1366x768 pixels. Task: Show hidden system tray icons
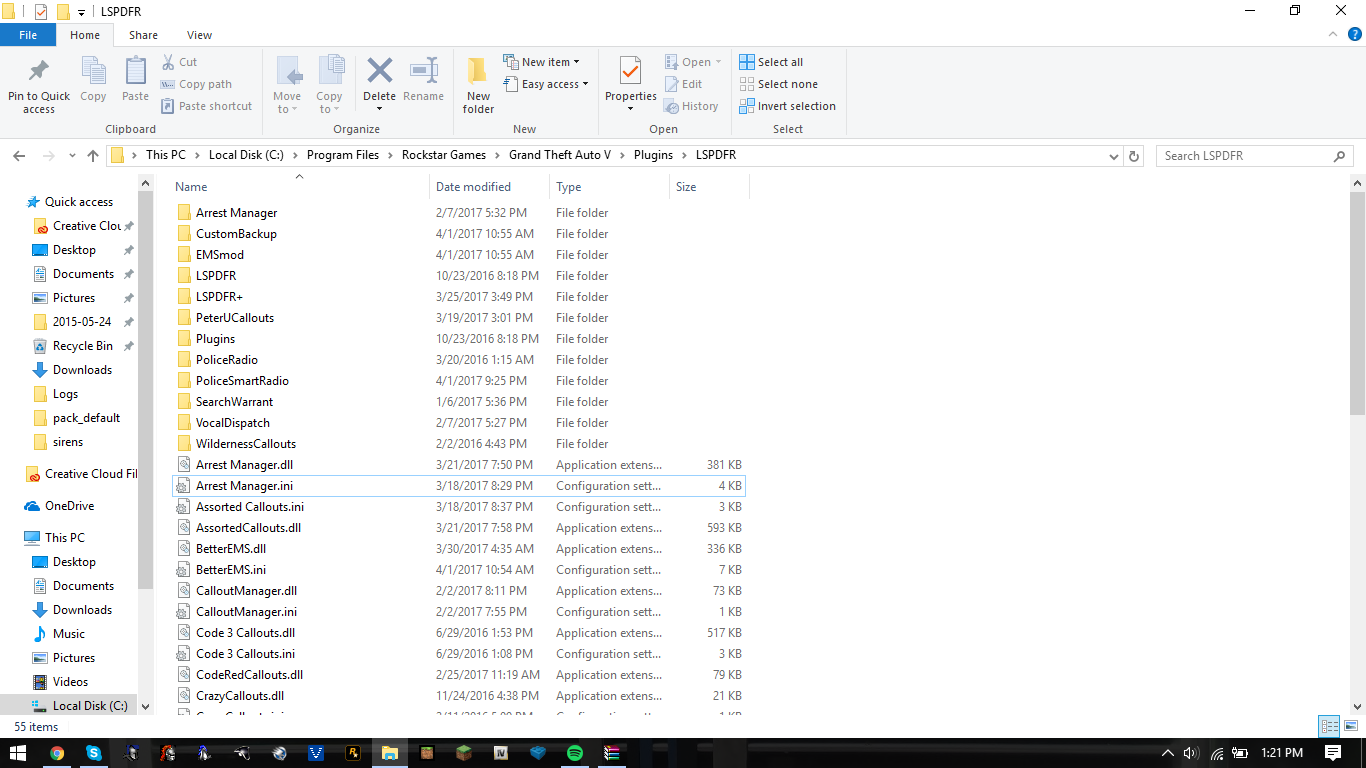click(1167, 753)
